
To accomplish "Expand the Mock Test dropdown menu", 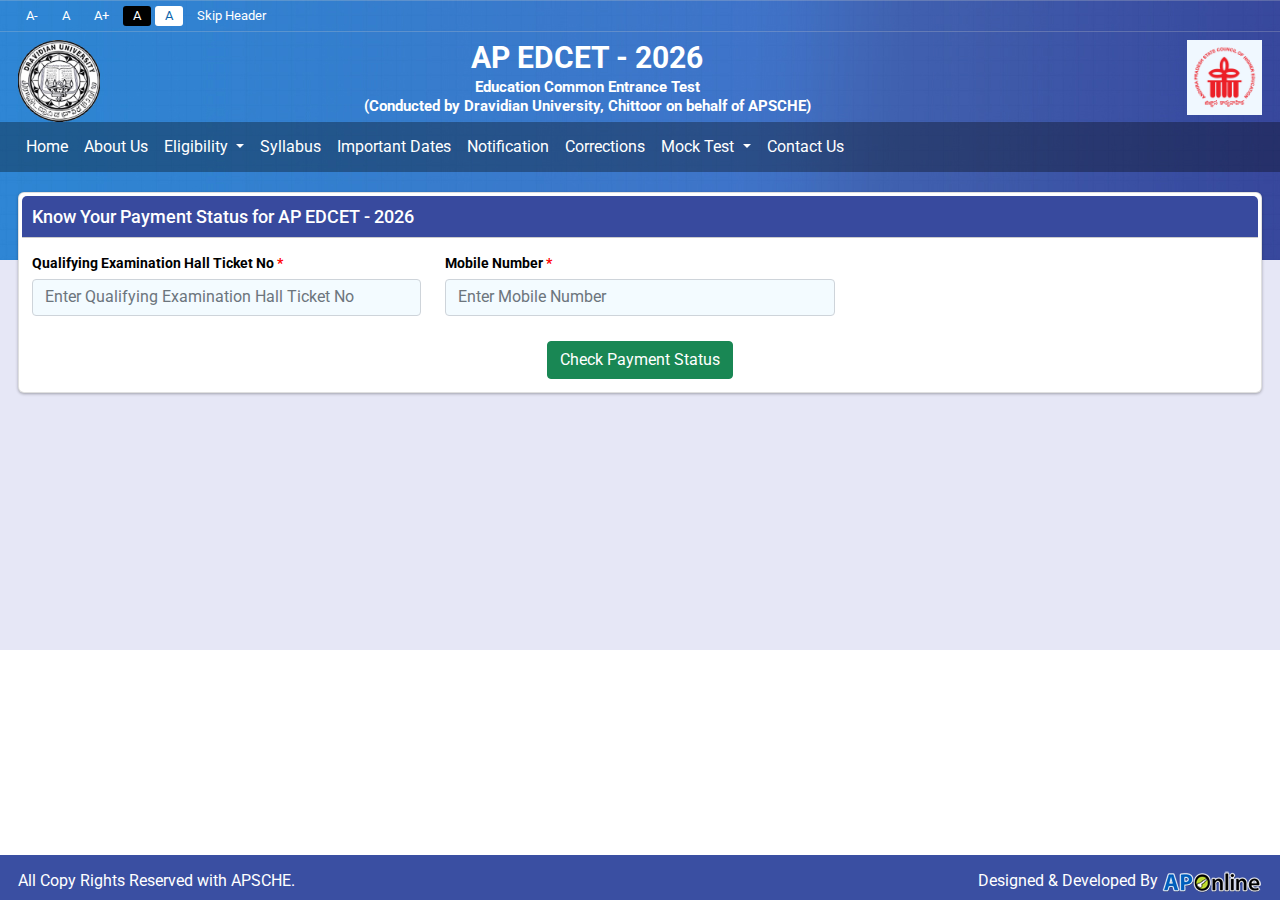I will click(x=706, y=146).
